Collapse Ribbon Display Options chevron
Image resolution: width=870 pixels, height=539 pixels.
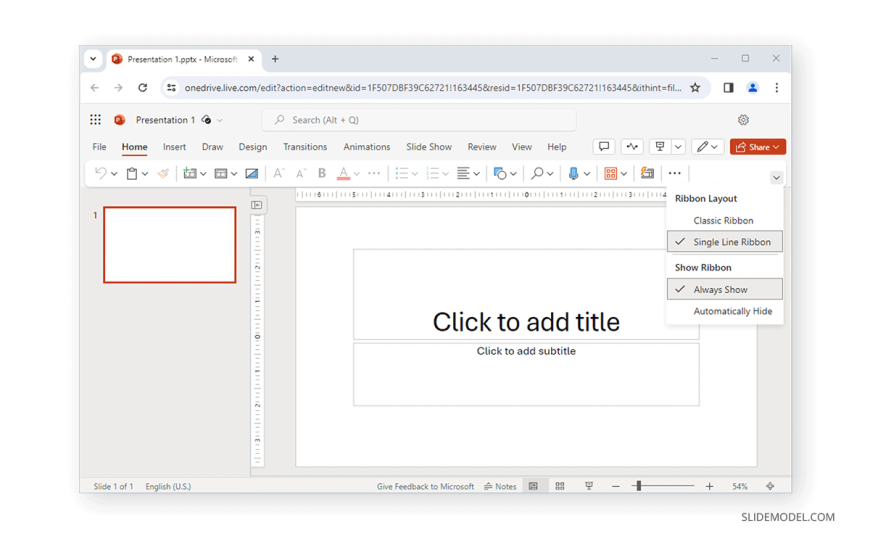(x=776, y=178)
